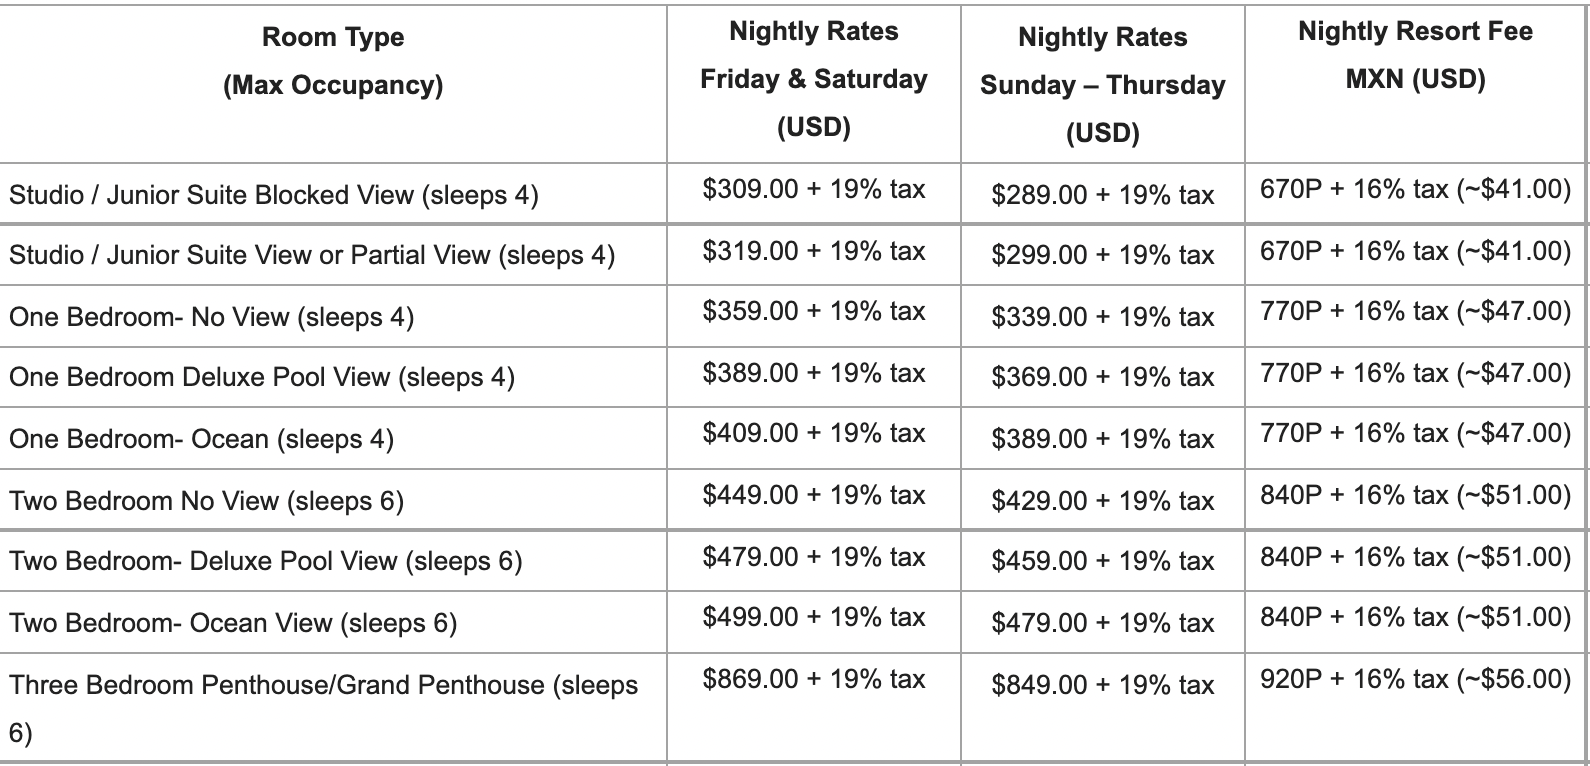Select the $429.00 + 19% tax cell

tap(1103, 501)
